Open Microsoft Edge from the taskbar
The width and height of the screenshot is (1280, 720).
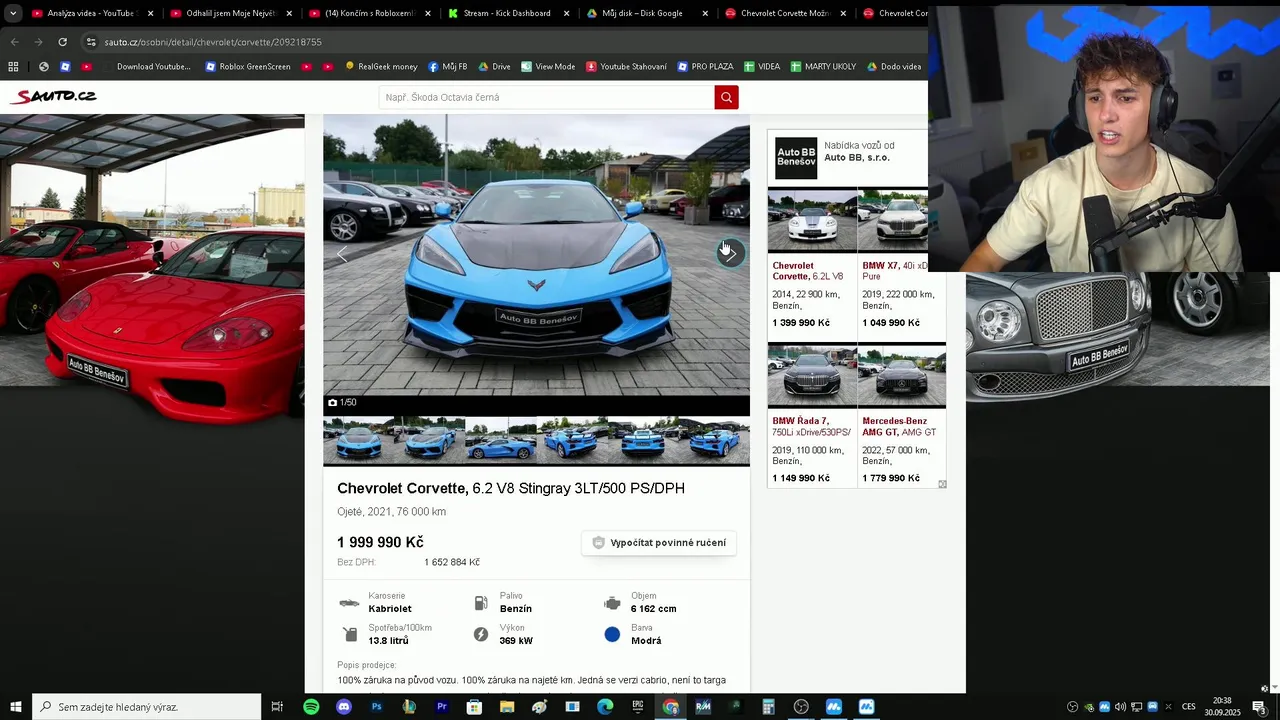point(605,707)
